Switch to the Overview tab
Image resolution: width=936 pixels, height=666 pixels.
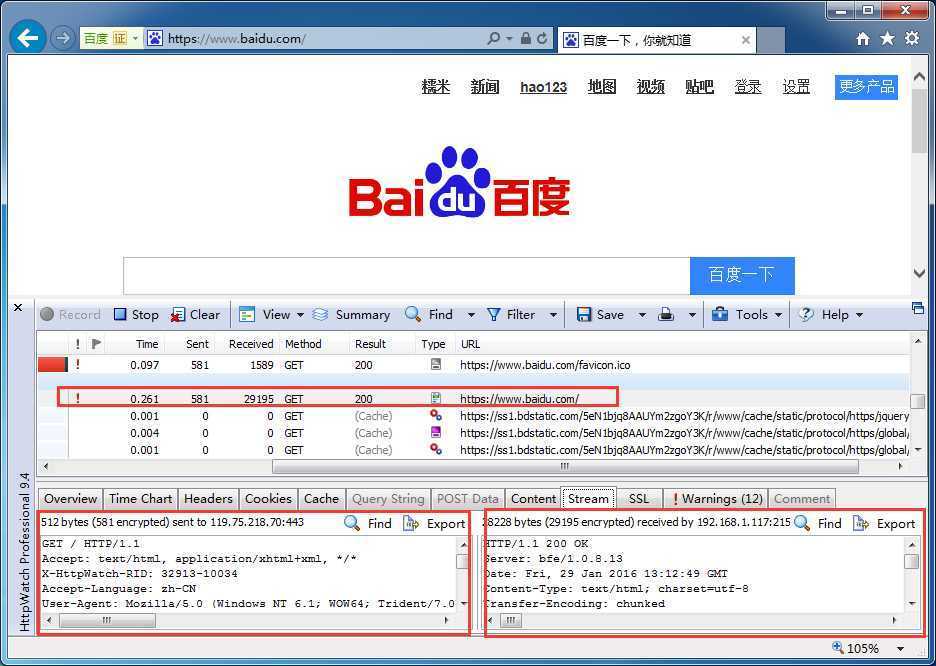coord(70,499)
